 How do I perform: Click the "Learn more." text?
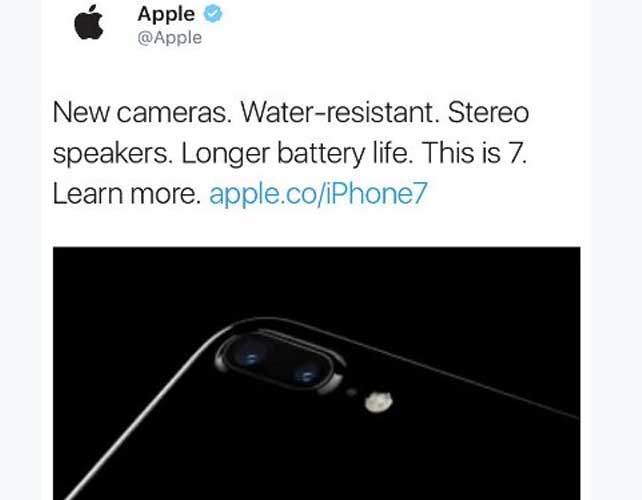click(127, 193)
